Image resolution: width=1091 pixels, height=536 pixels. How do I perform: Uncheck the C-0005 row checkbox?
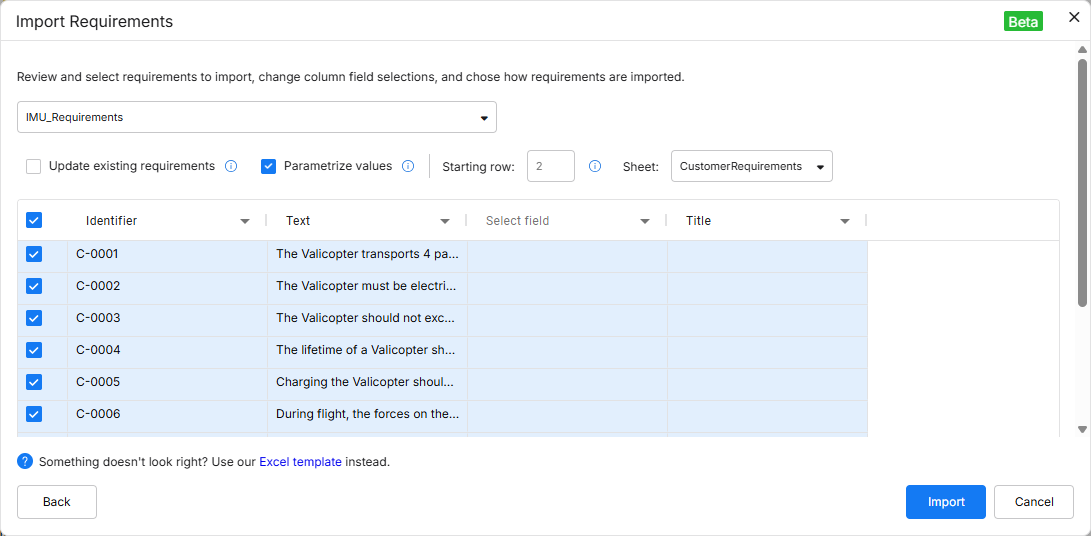pyautogui.click(x=34, y=382)
